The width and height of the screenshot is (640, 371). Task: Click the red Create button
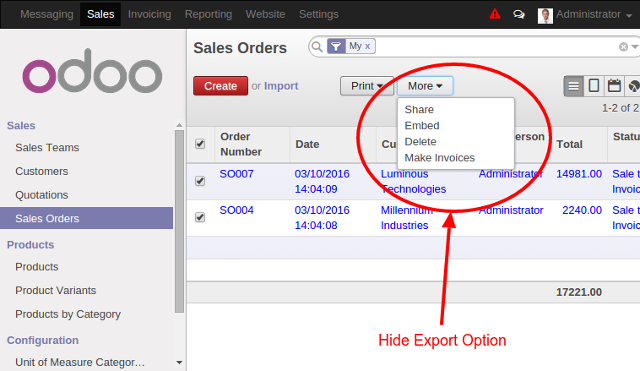[x=220, y=86]
